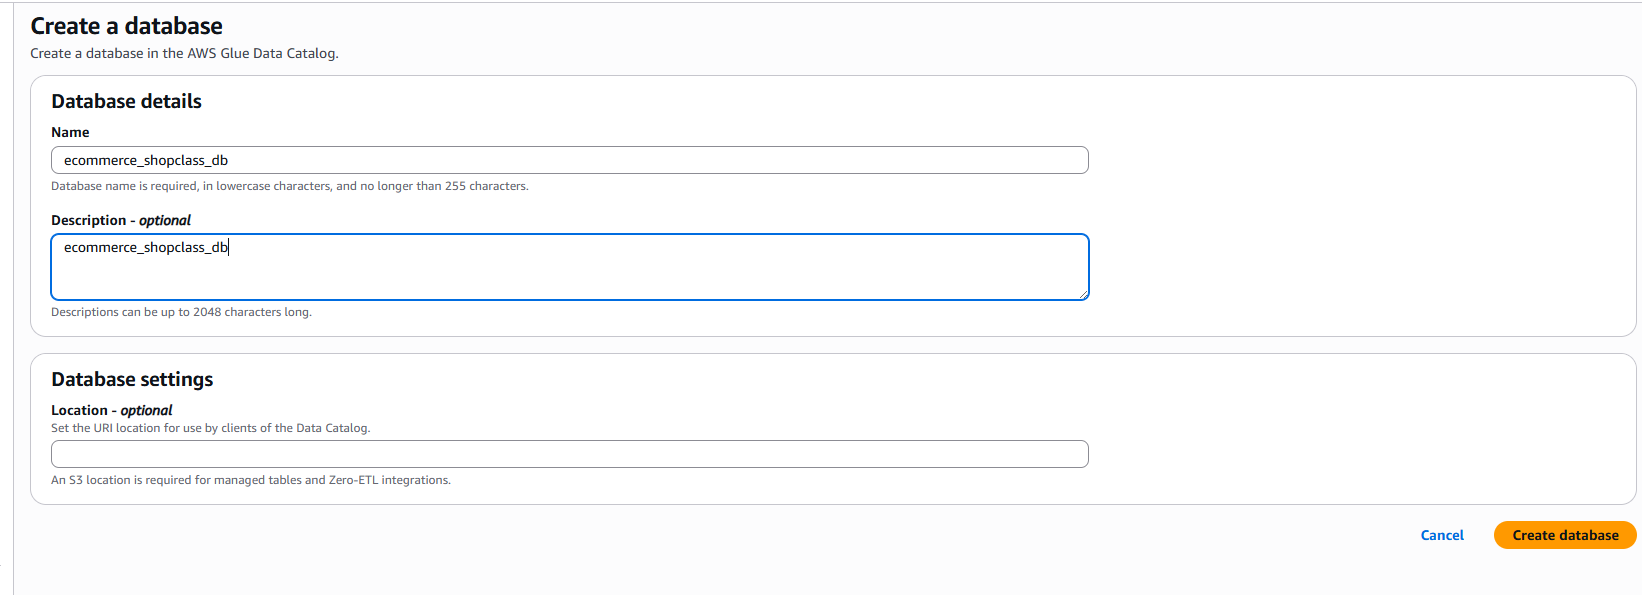Click the S3 location Zero-ETL note
This screenshot has width=1642, height=595.
[250, 480]
